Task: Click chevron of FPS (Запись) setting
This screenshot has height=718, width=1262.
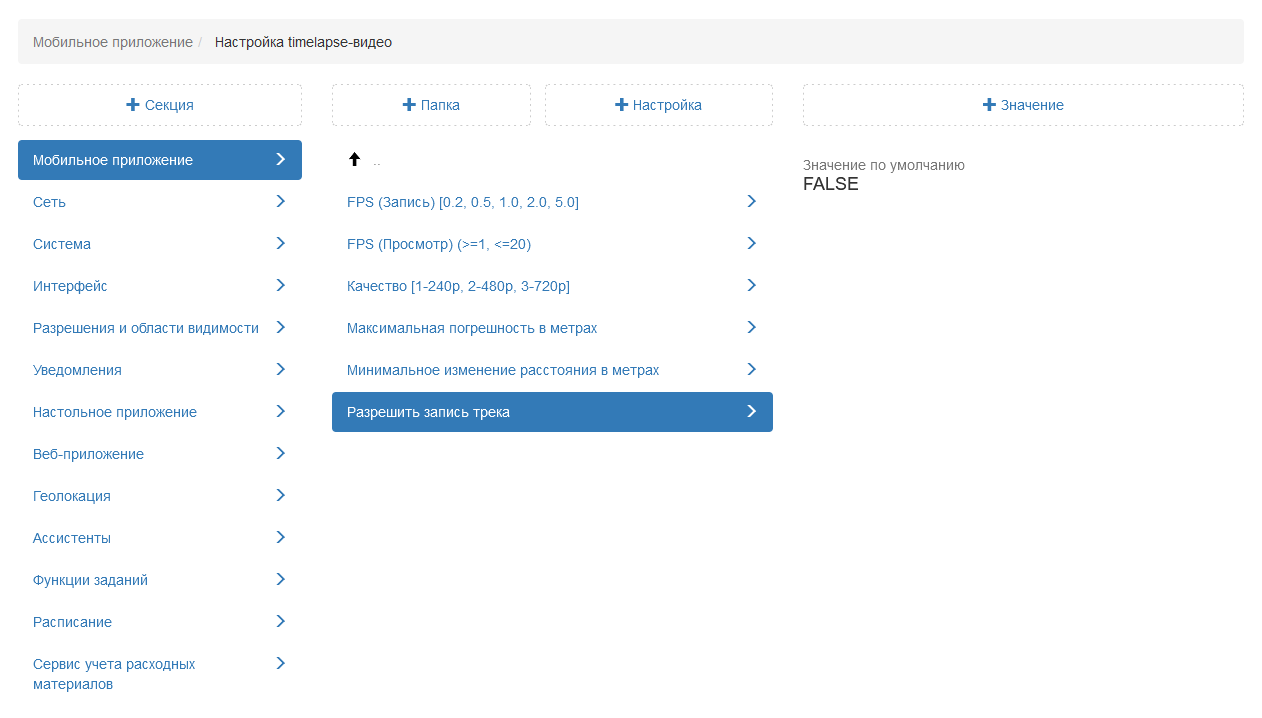Action: tap(751, 201)
